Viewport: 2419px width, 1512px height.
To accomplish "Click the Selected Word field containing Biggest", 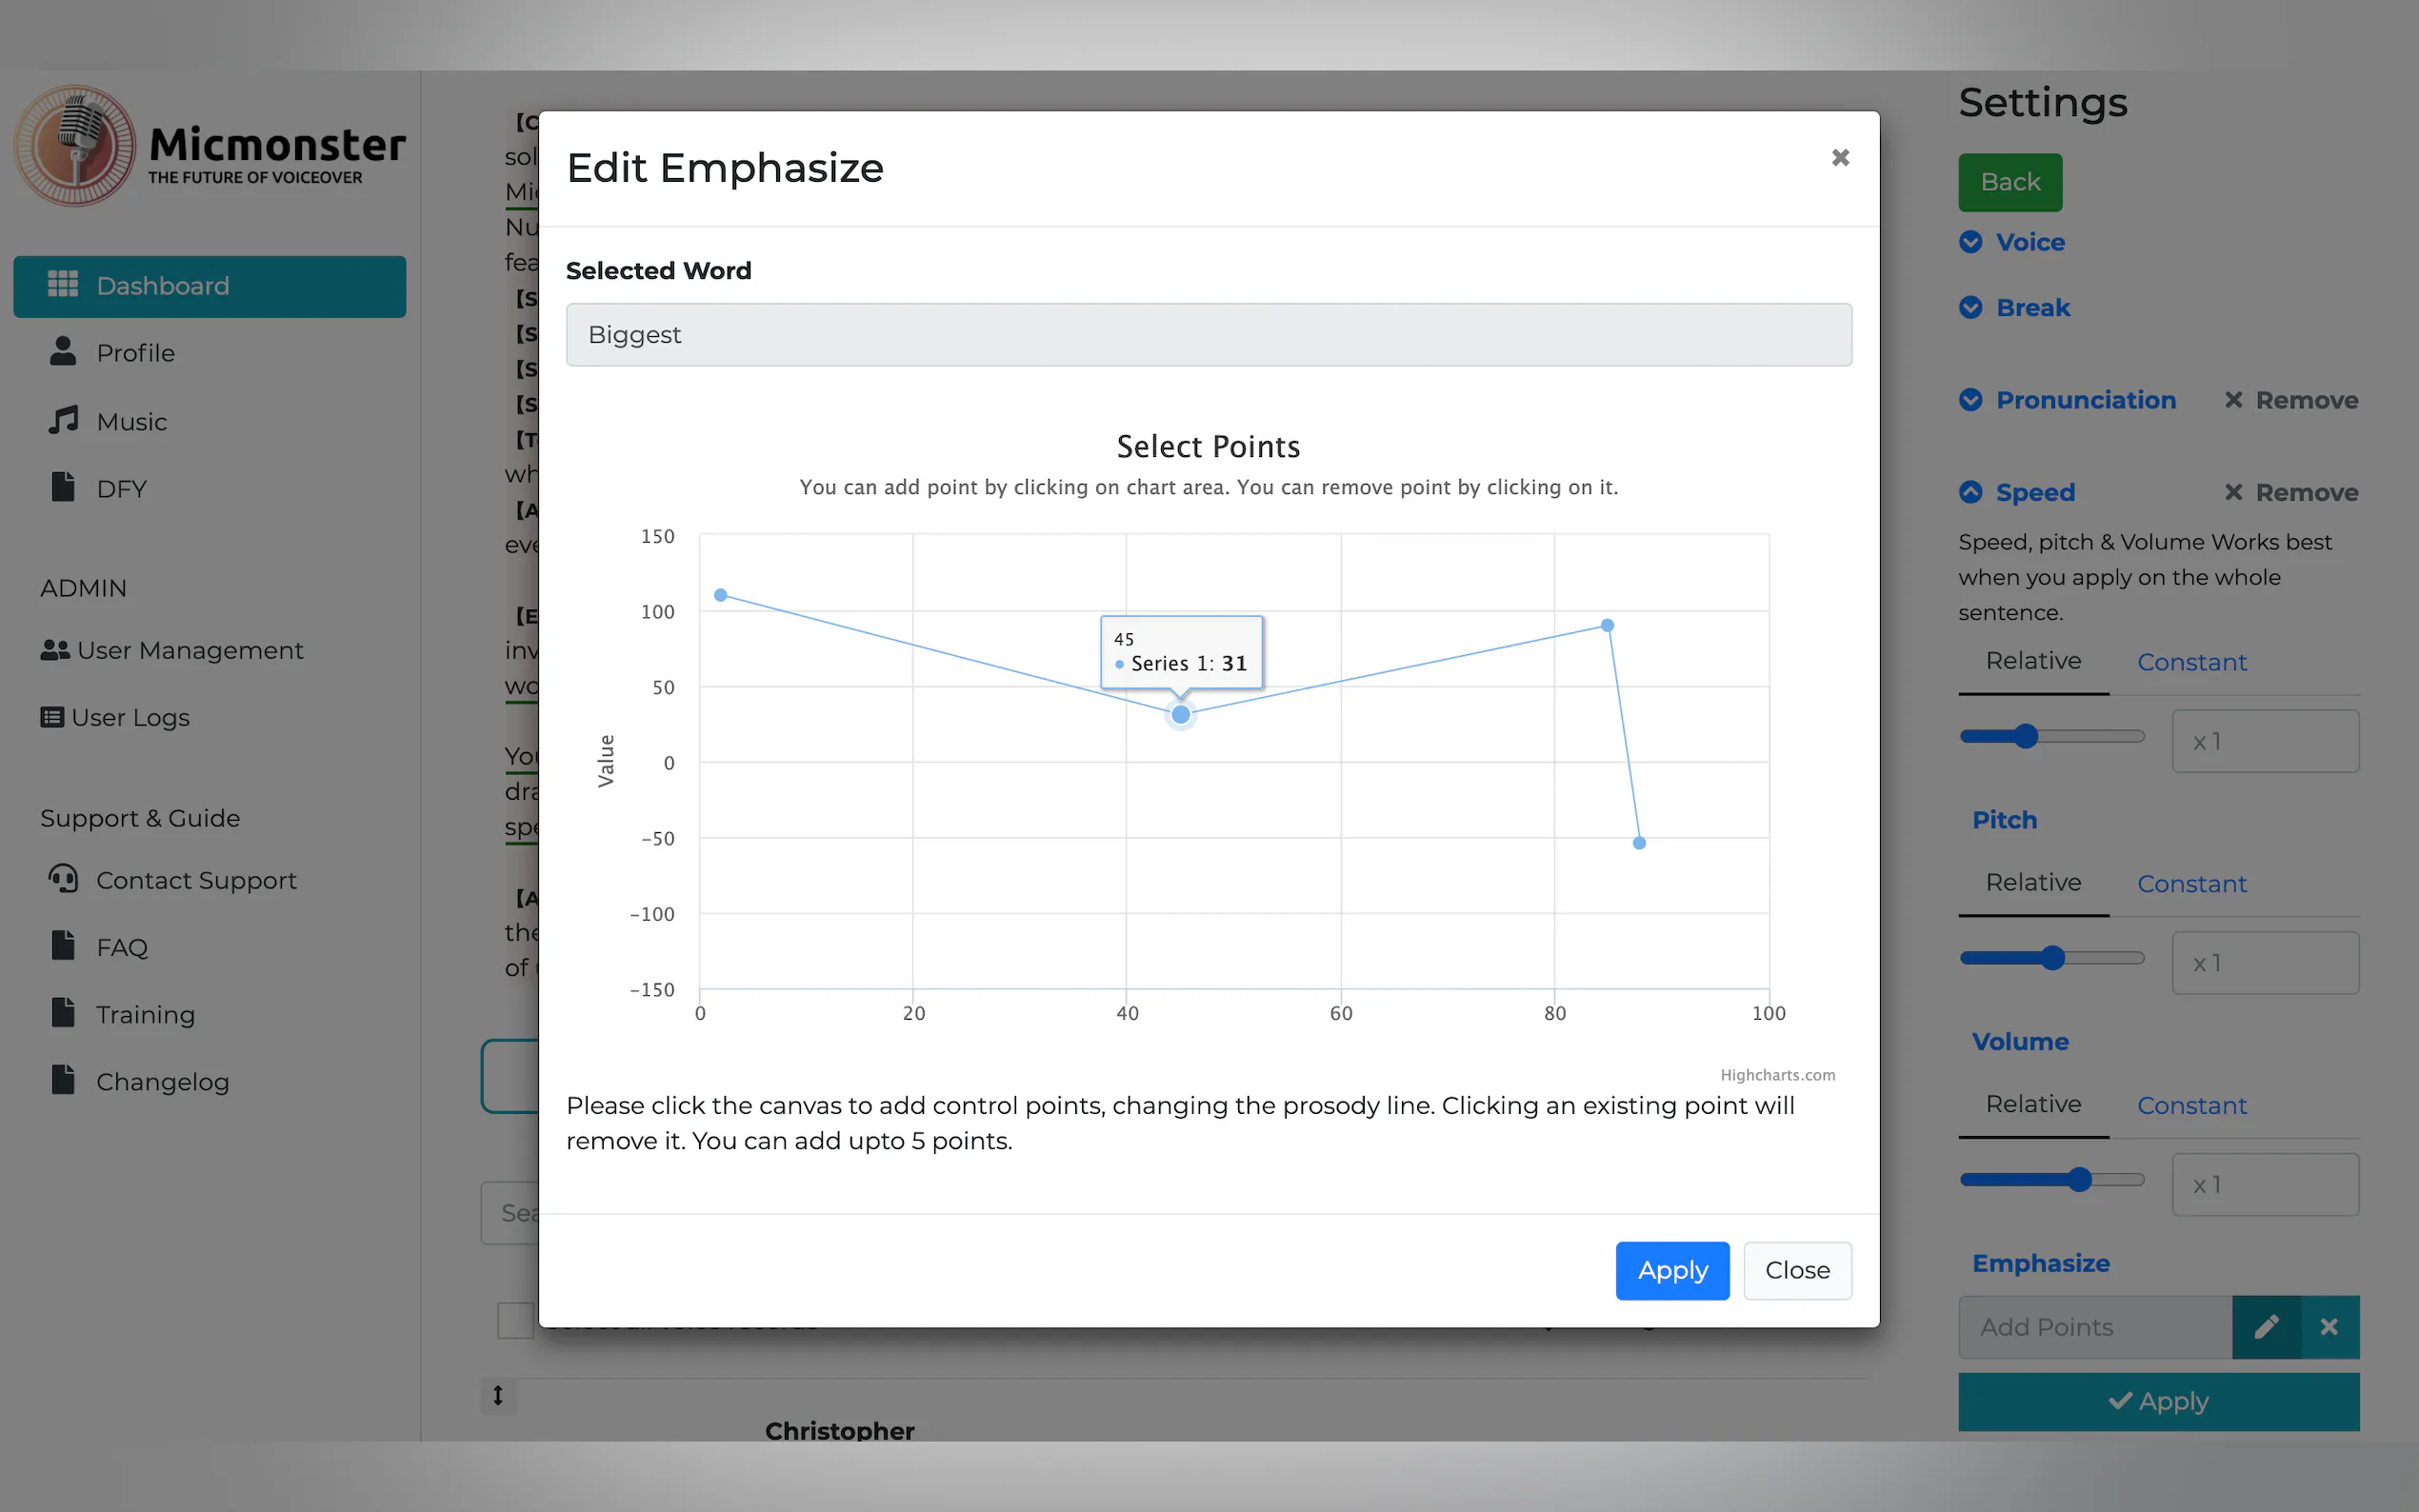I will [1208, 335].
